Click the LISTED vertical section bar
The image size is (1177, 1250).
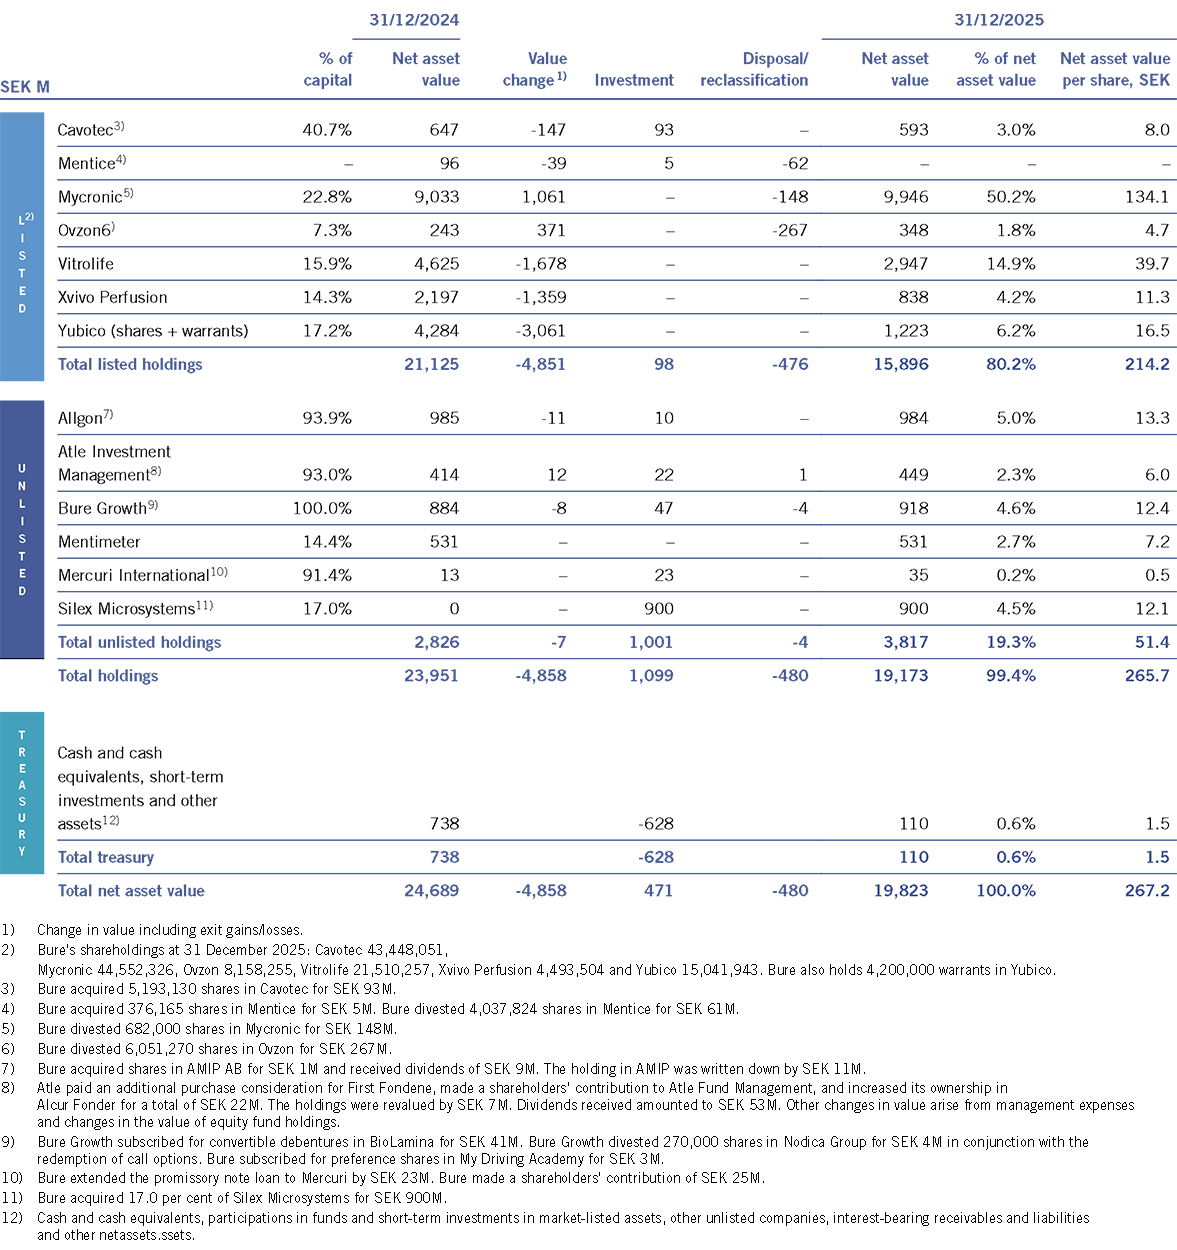pyautogui.click(x=22, y=246)
